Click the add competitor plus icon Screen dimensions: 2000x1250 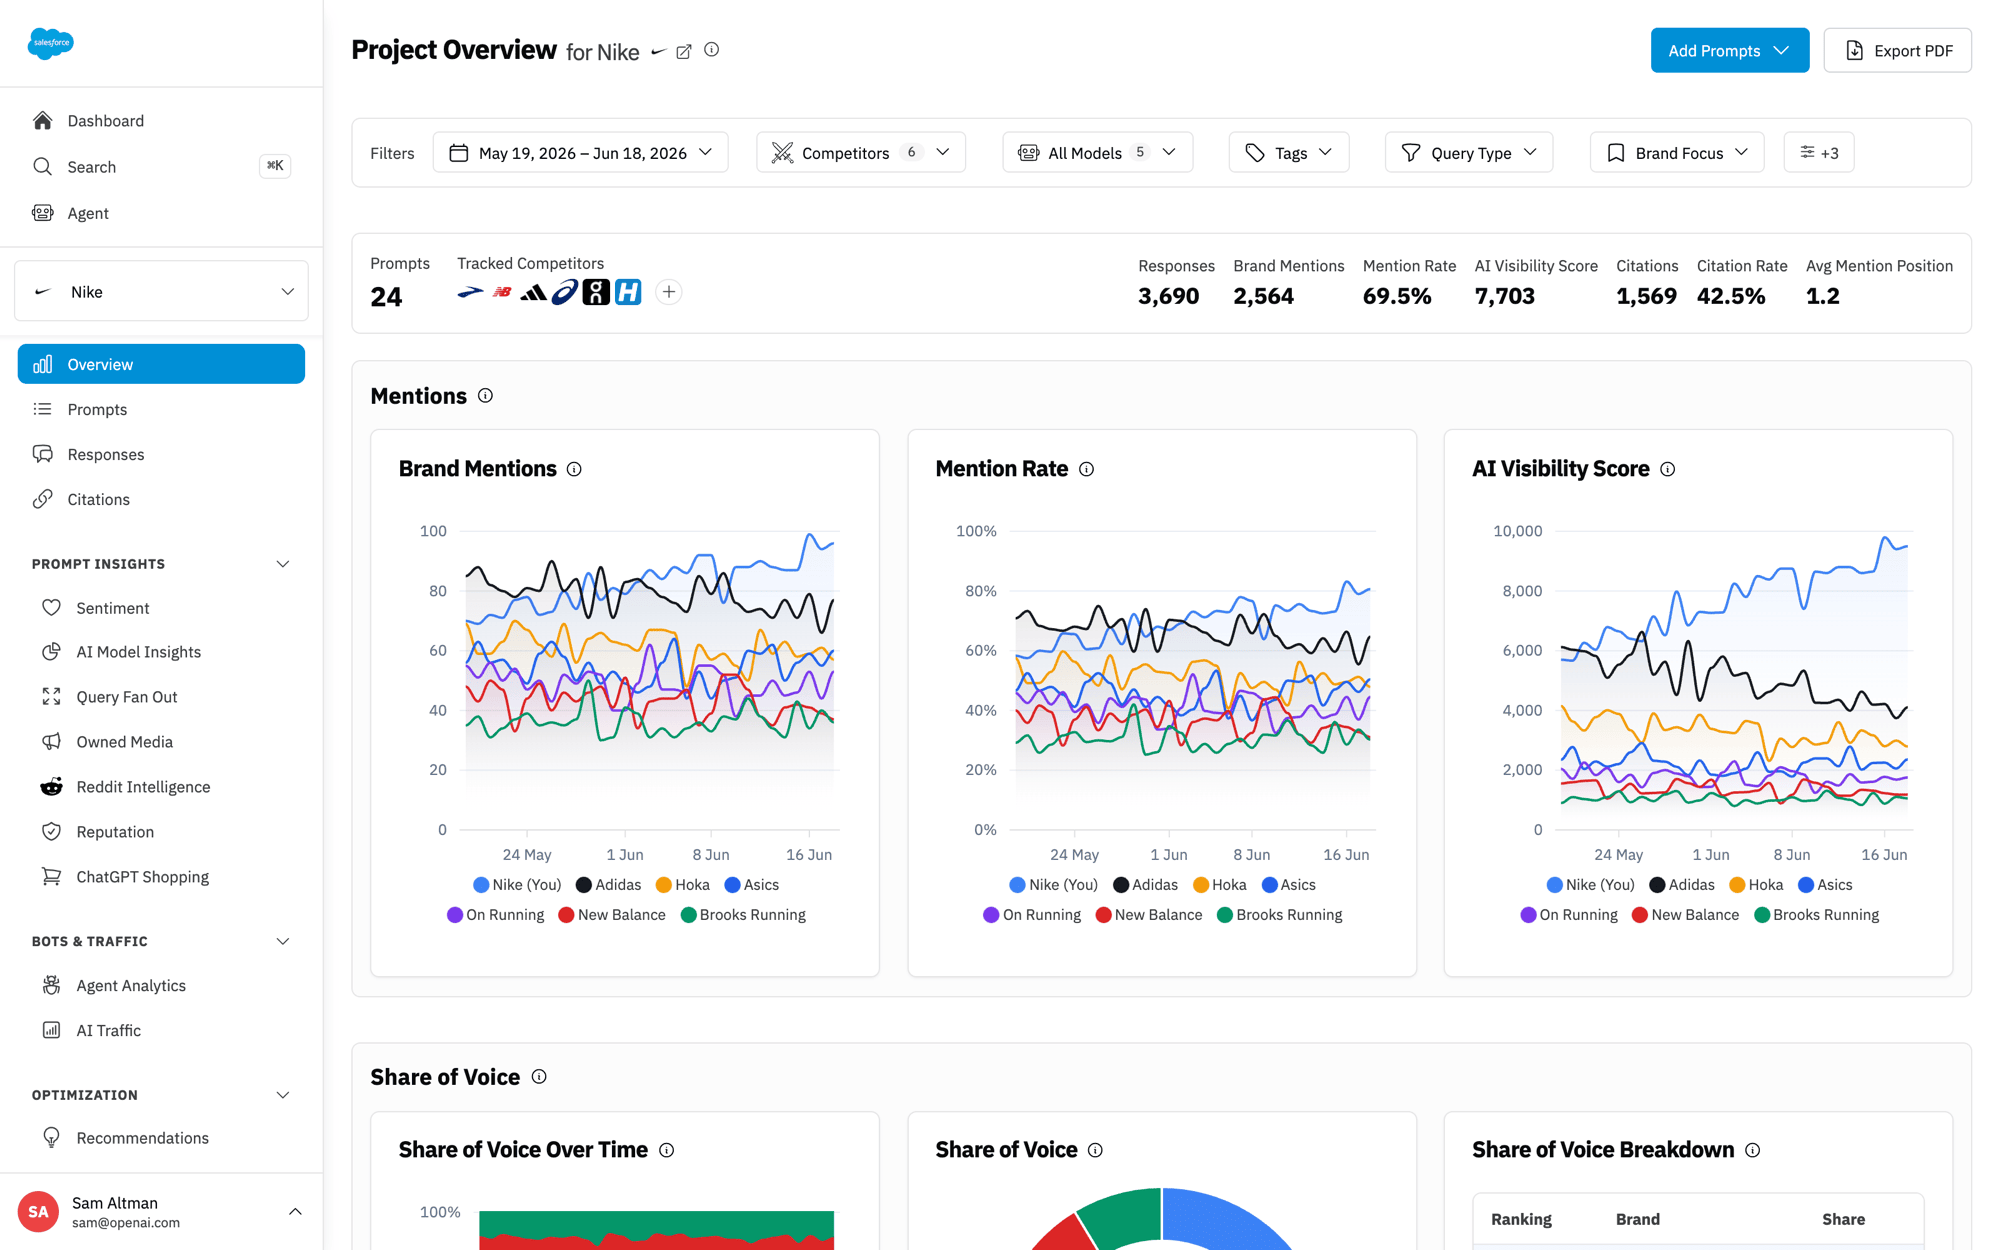click(669, 292)
